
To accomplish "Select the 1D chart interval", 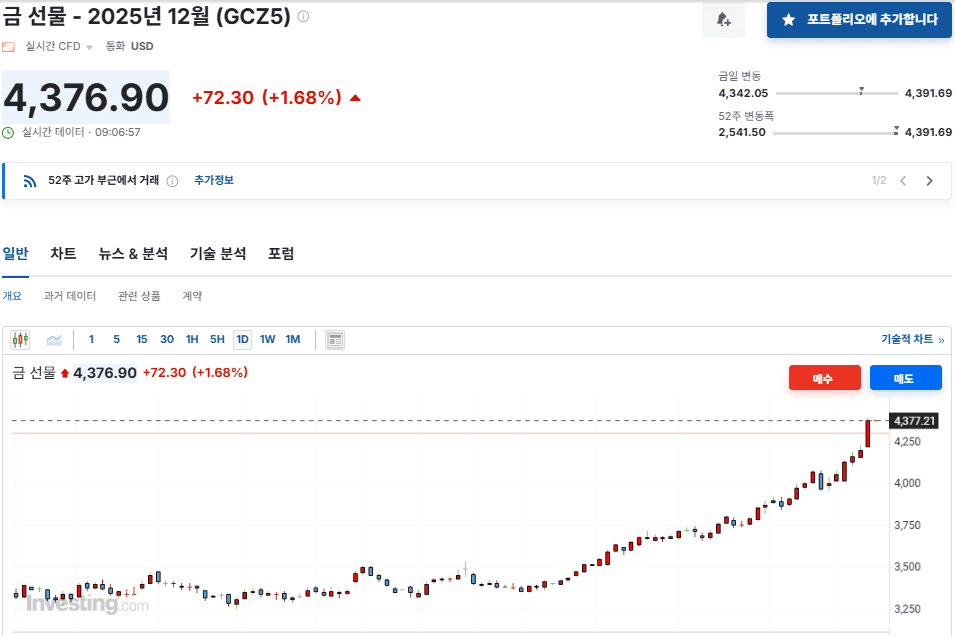I will coord(242,340).
